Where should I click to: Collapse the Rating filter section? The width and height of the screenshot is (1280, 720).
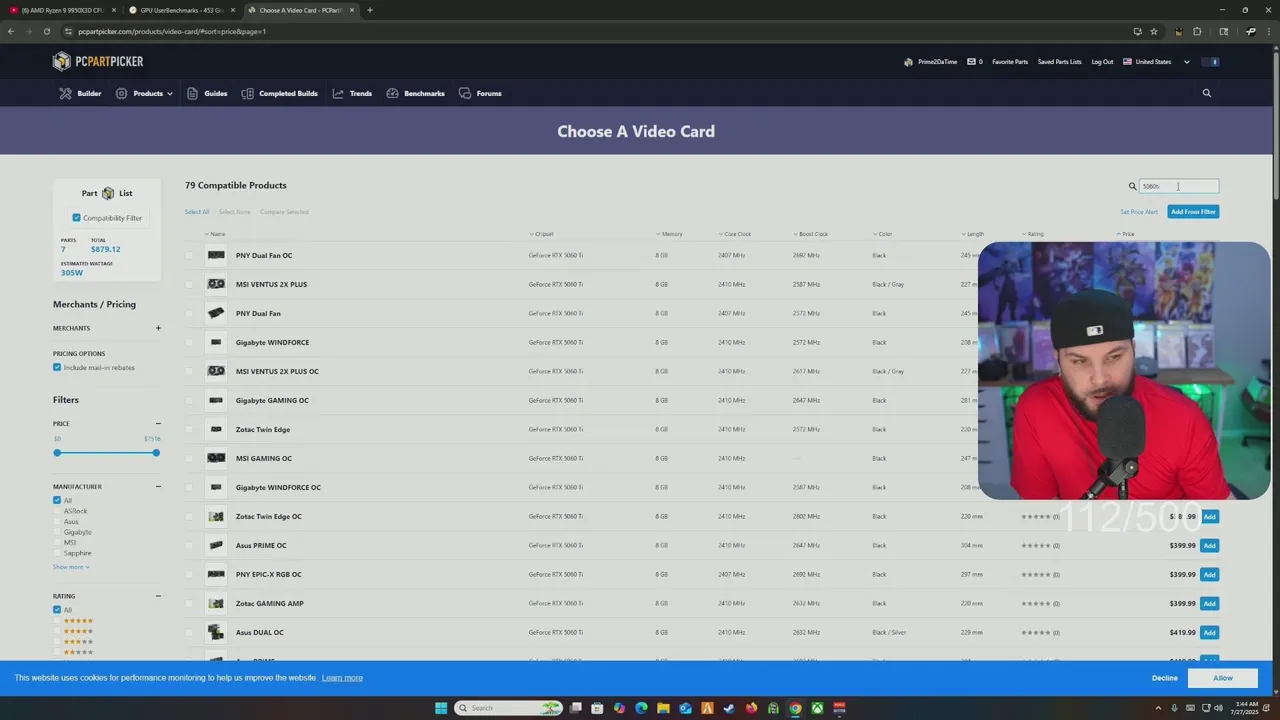pos(158,596)
